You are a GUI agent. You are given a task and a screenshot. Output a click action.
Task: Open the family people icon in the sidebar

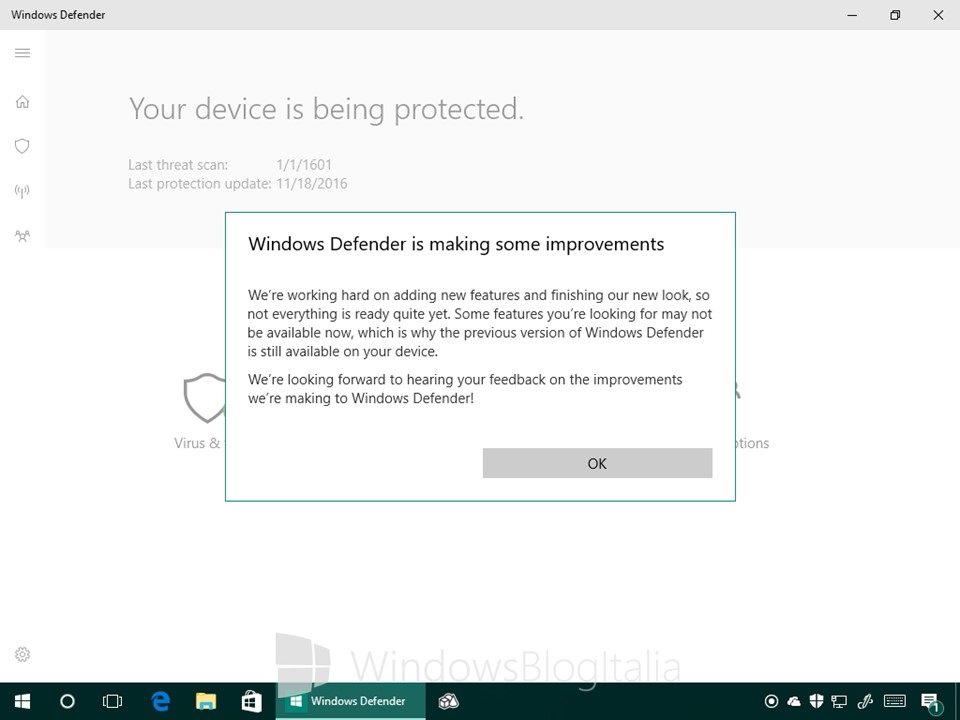[22, 236]
